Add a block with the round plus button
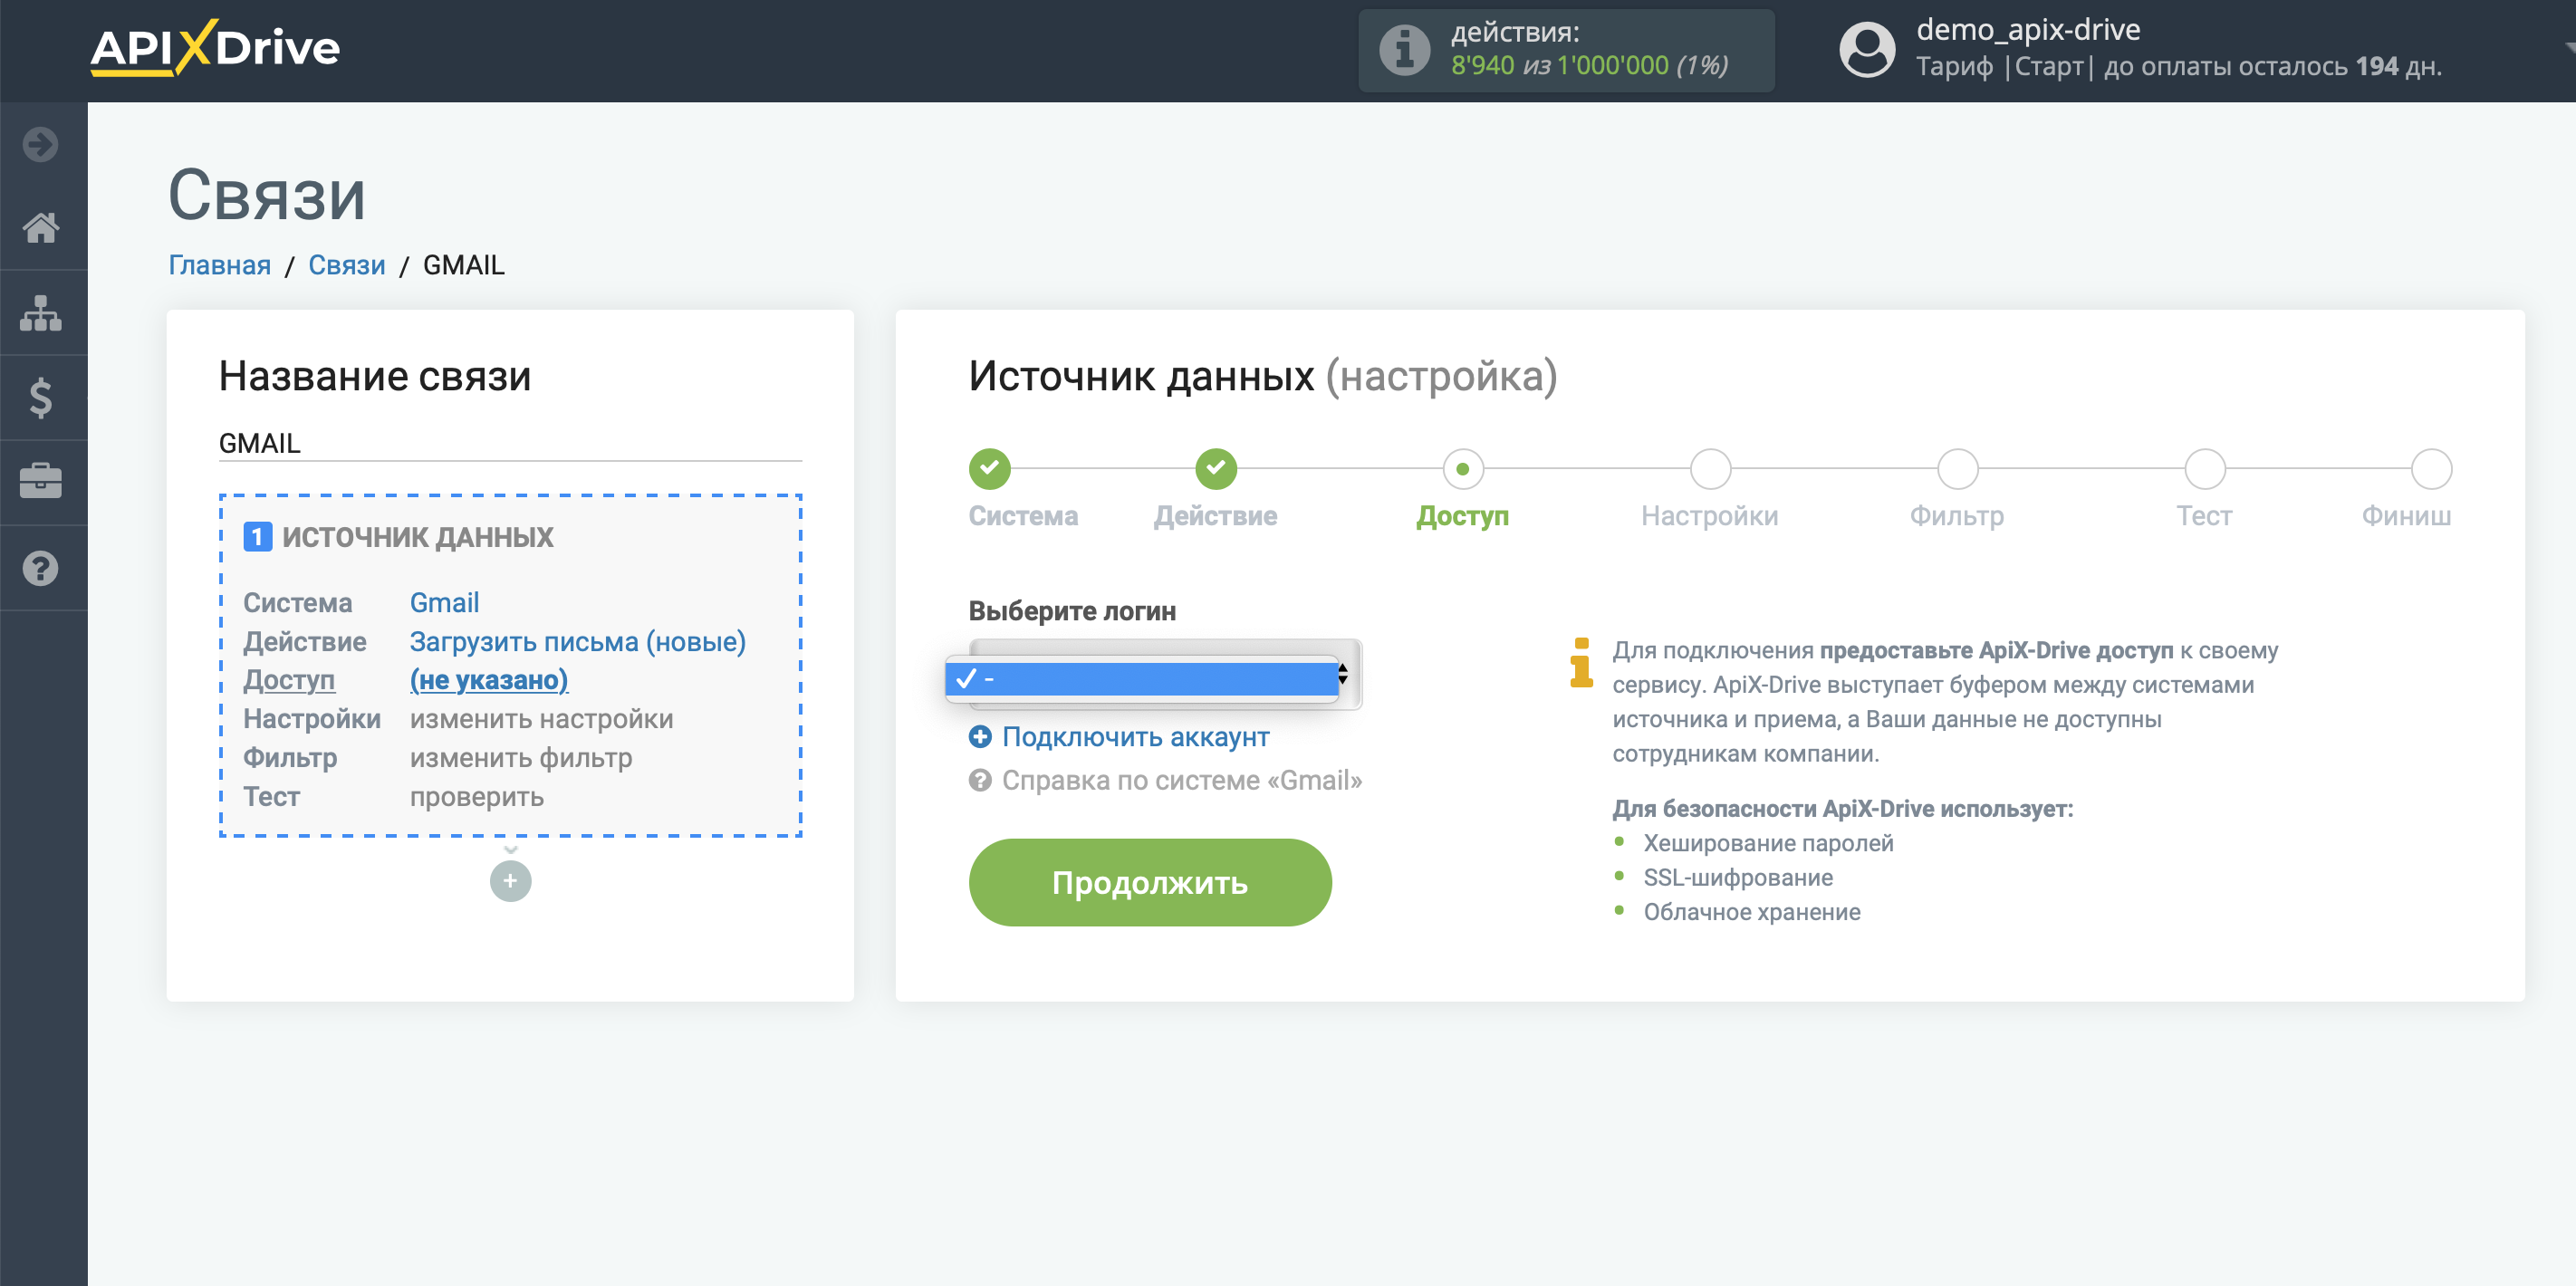2576x1286 pixels. pos(510,880)
